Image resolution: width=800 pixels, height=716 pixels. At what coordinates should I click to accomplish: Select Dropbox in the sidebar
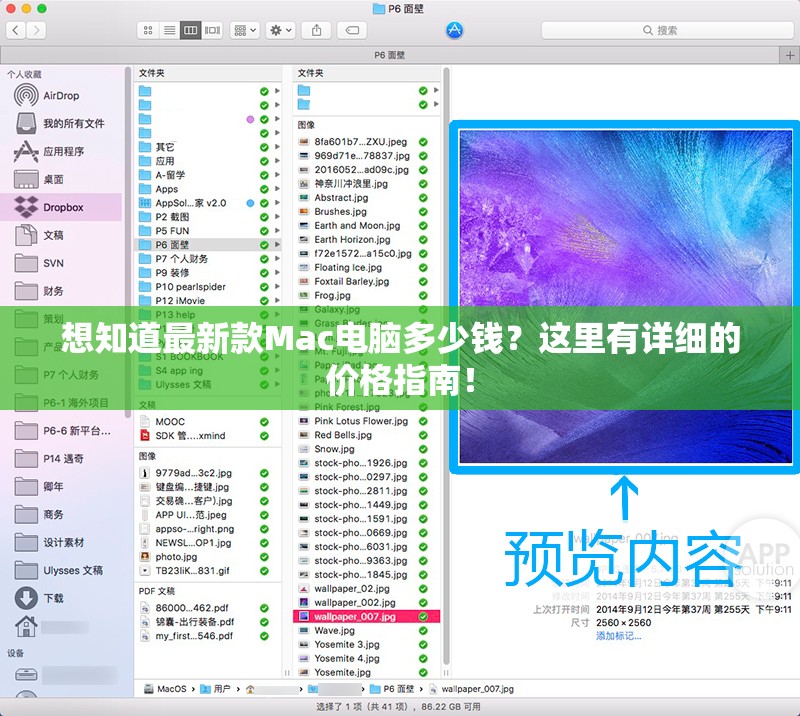pyautogui.click(x=61, y=207)
